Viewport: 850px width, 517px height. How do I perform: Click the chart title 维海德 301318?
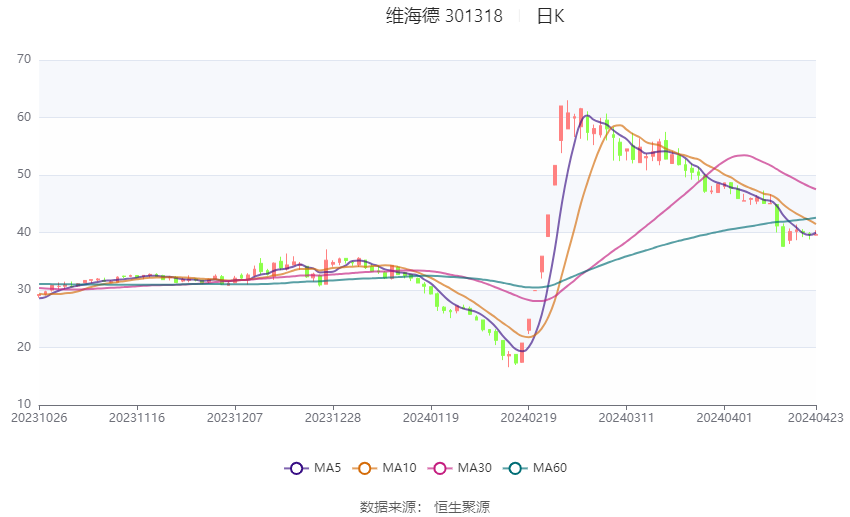(x=444, y=16)
